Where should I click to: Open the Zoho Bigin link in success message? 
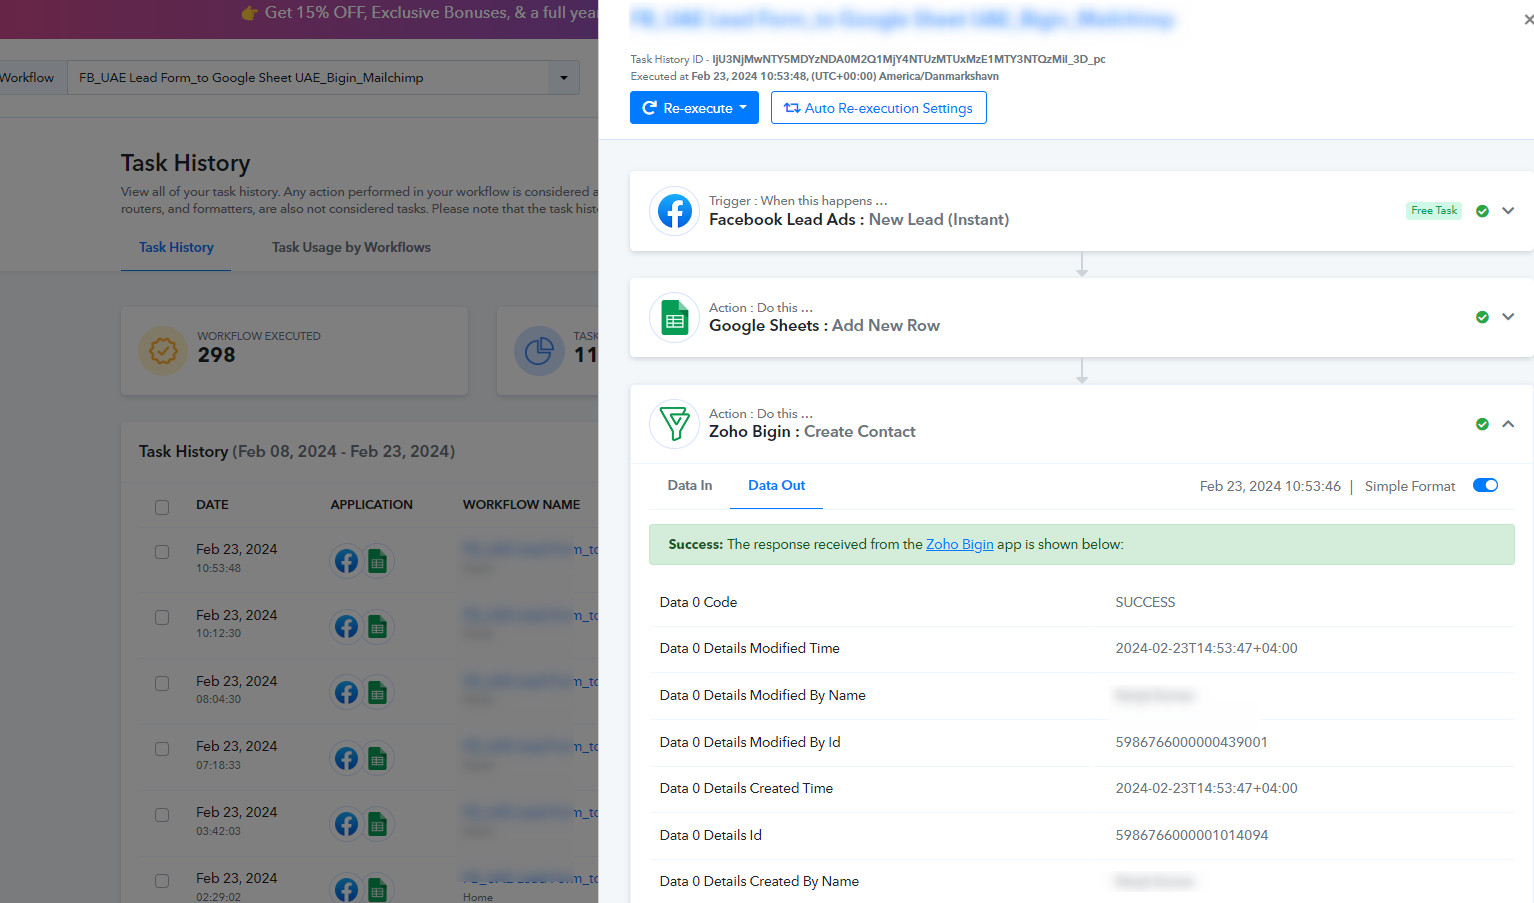[x=960, y=544]
